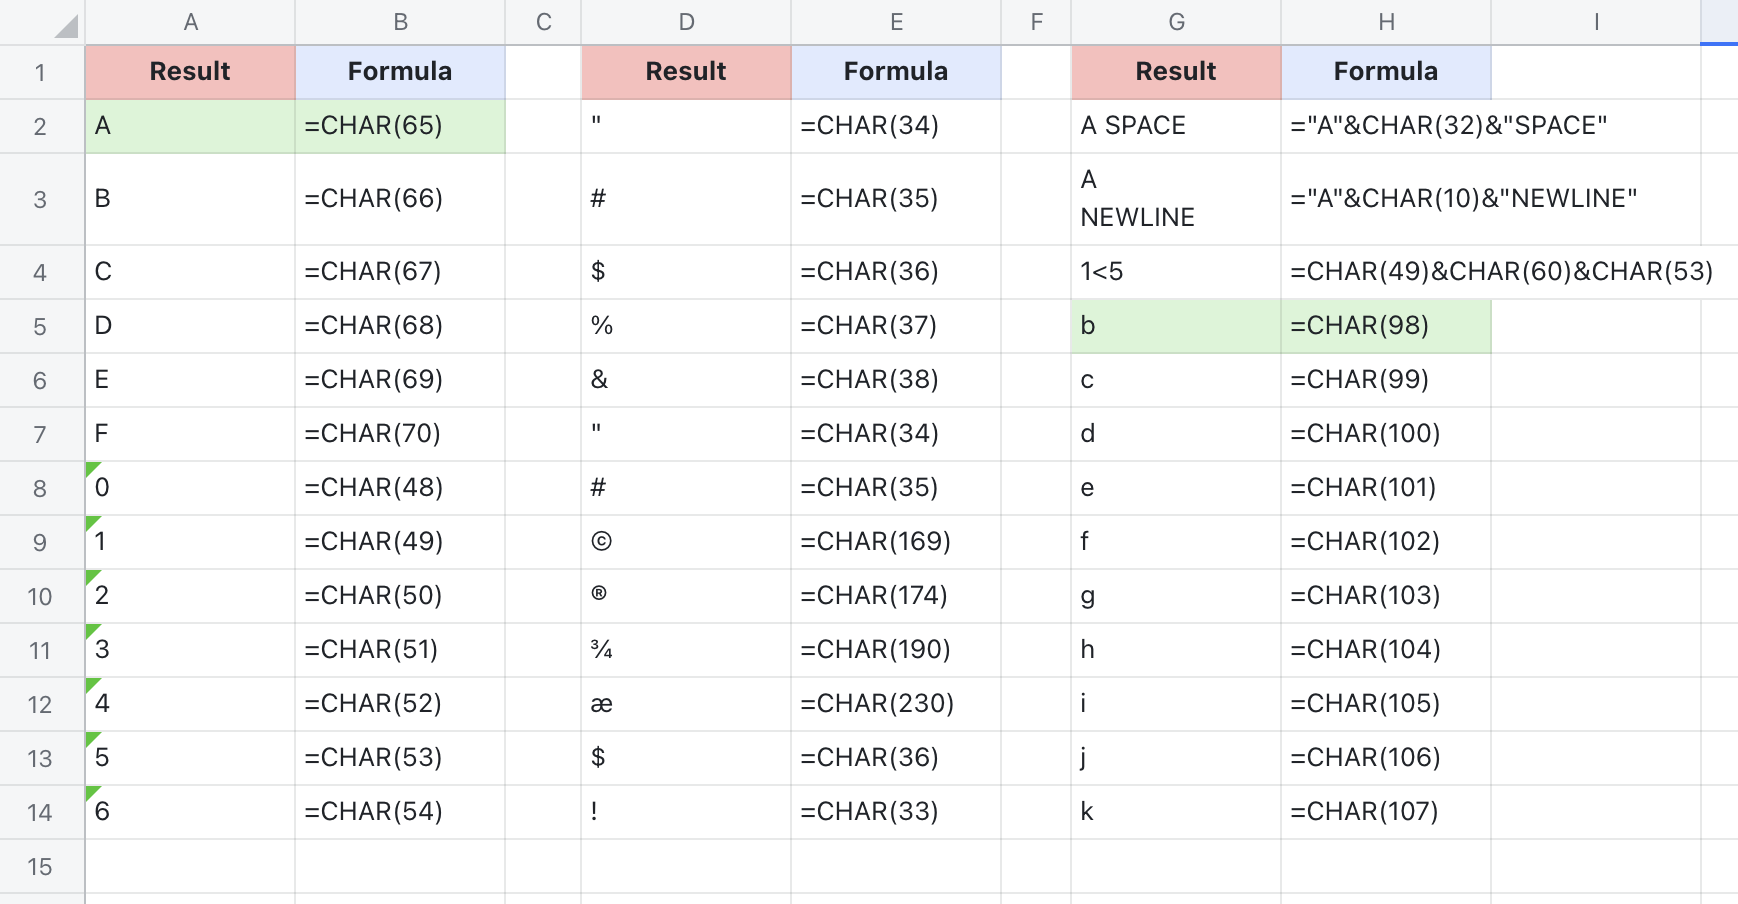Select row 15 by its row number
1738x904 pixels.
(40, 866)
